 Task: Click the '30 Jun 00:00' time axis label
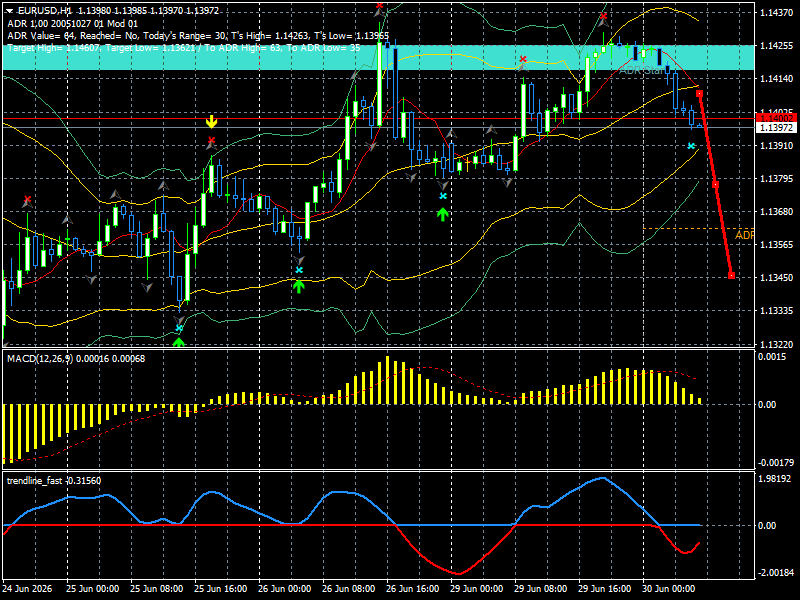tap(668, 588)
